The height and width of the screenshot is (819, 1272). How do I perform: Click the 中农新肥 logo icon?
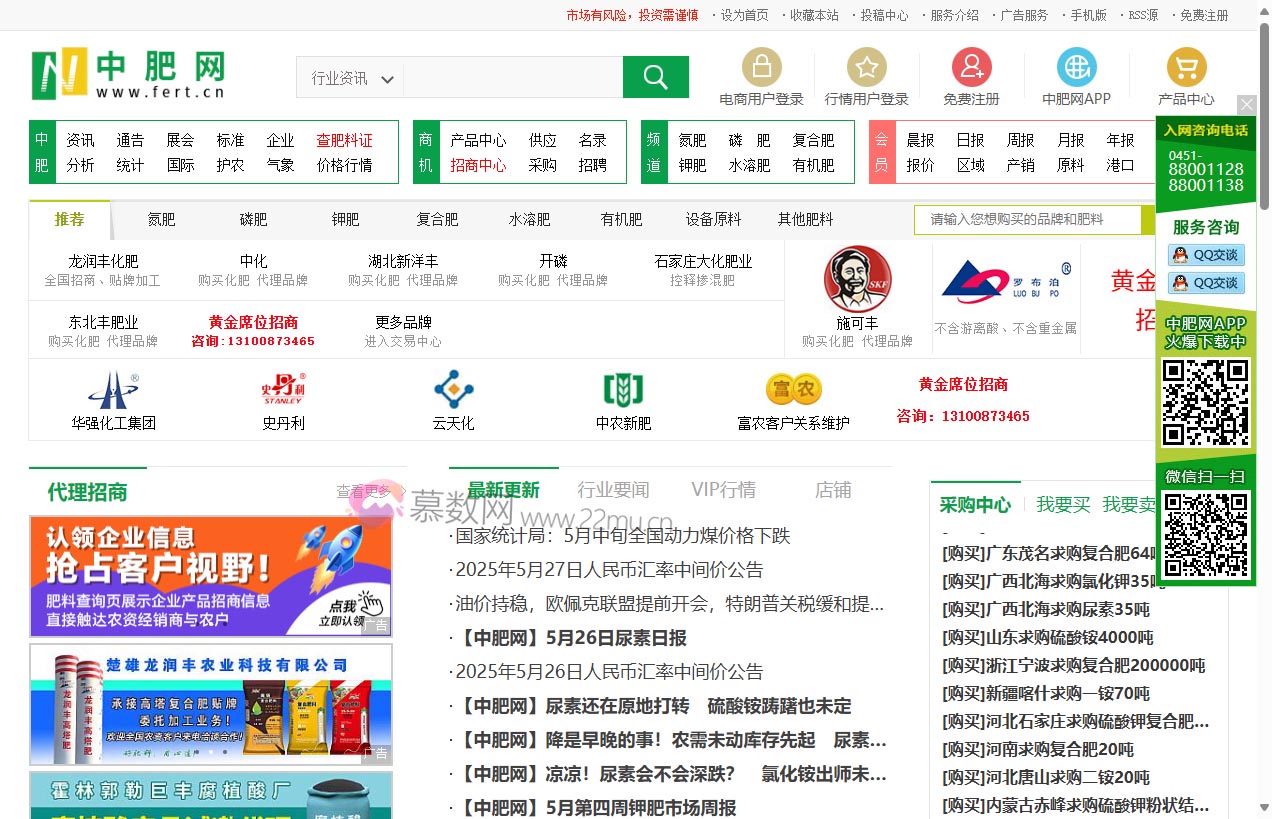click(623, 390)
